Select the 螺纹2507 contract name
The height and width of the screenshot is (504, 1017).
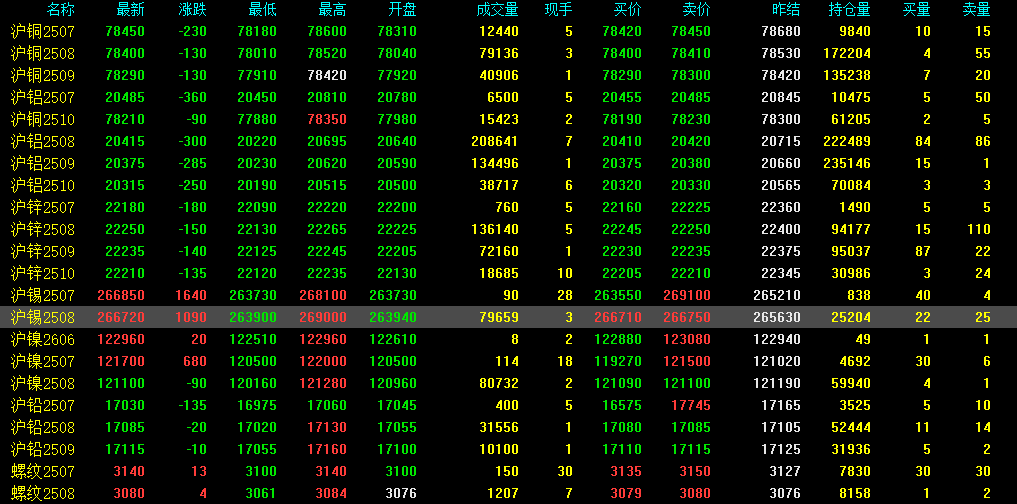click(x=43, y=472)
